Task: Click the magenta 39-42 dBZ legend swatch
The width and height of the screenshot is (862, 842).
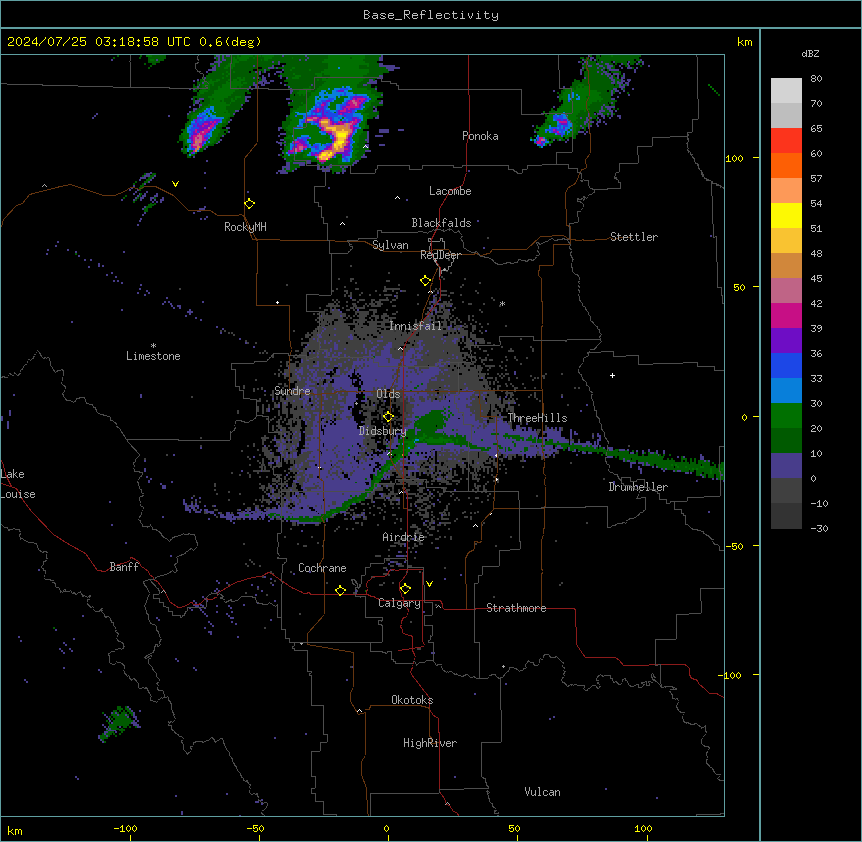Action: tap(786, 315)
